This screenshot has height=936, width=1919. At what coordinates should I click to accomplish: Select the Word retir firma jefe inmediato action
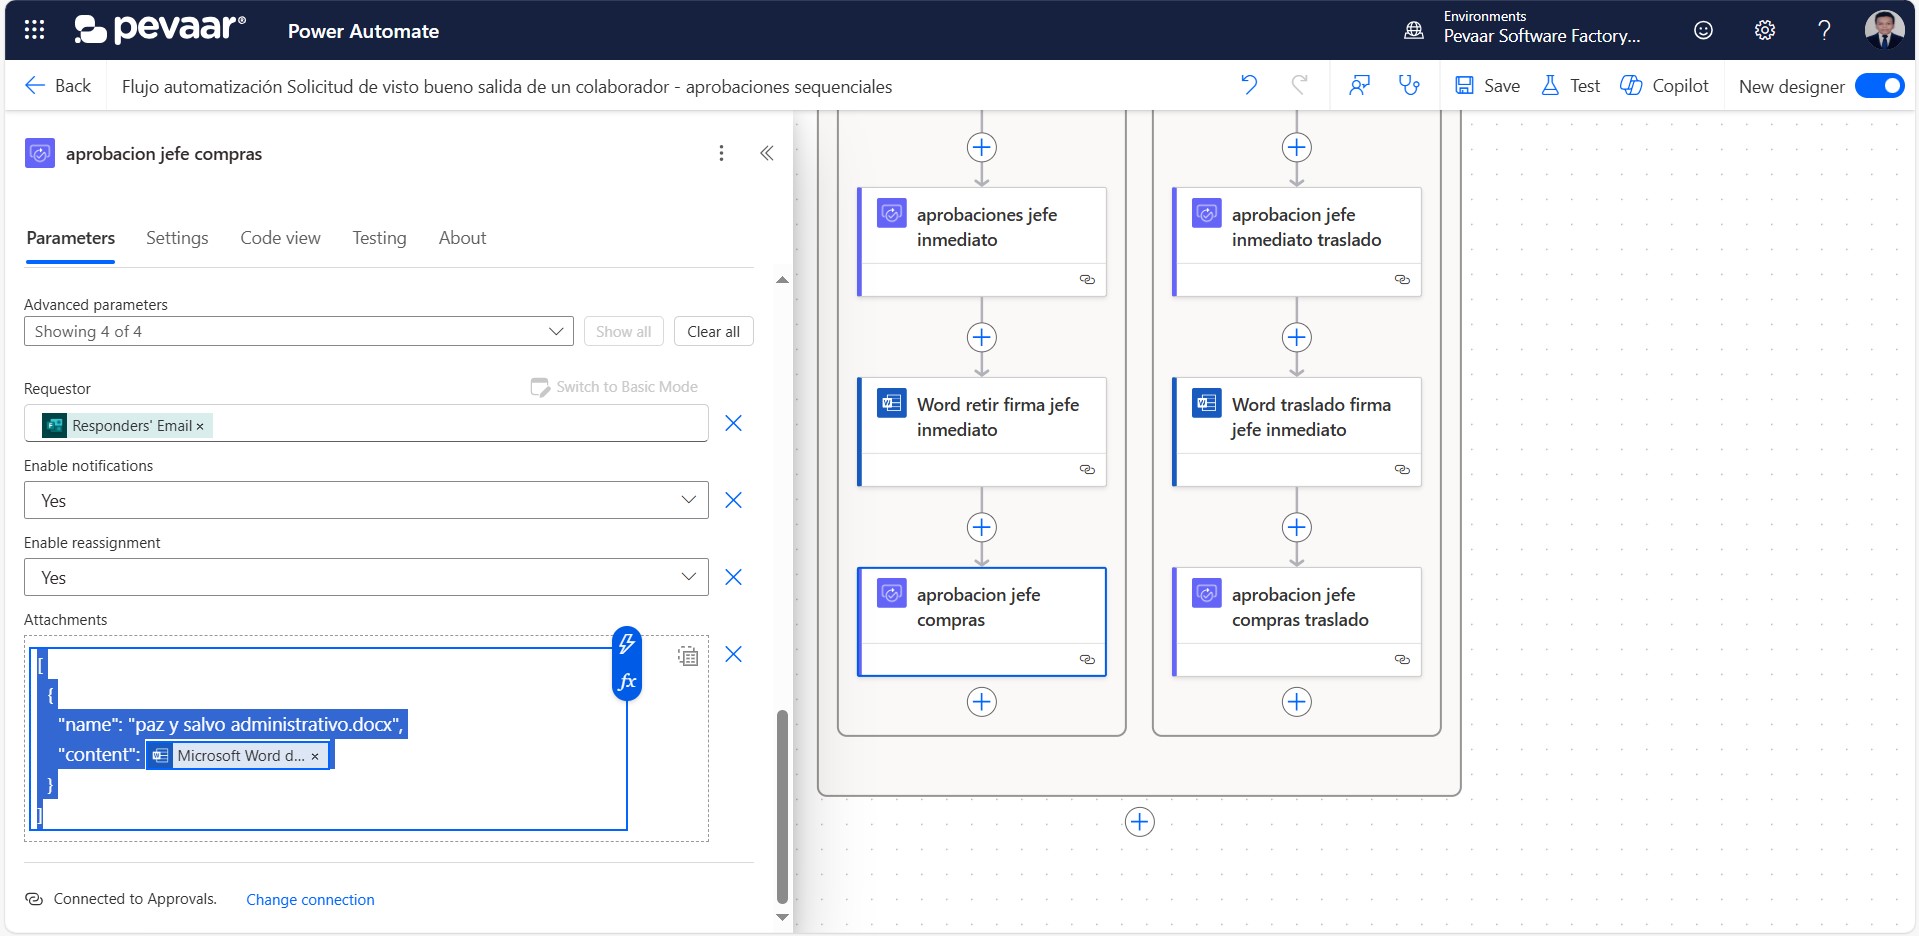pyautogui.click(x=982, y=432)
